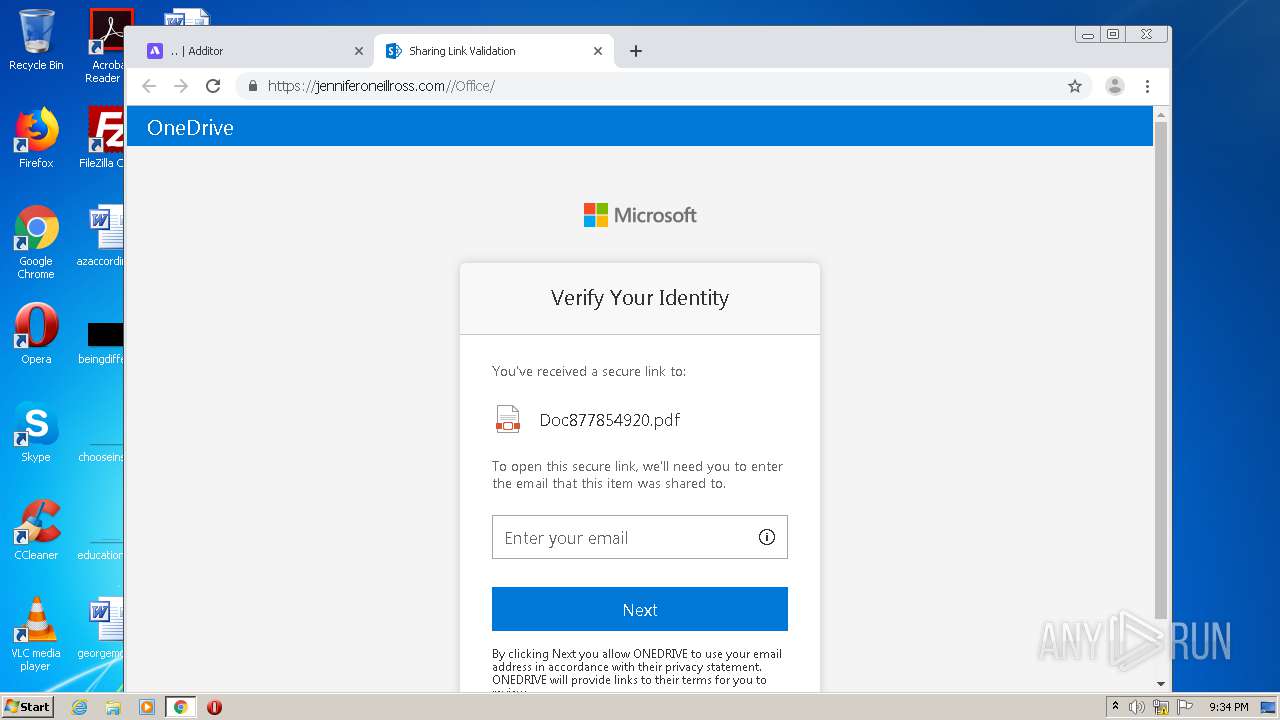Click the Microsoft logo

640,215
